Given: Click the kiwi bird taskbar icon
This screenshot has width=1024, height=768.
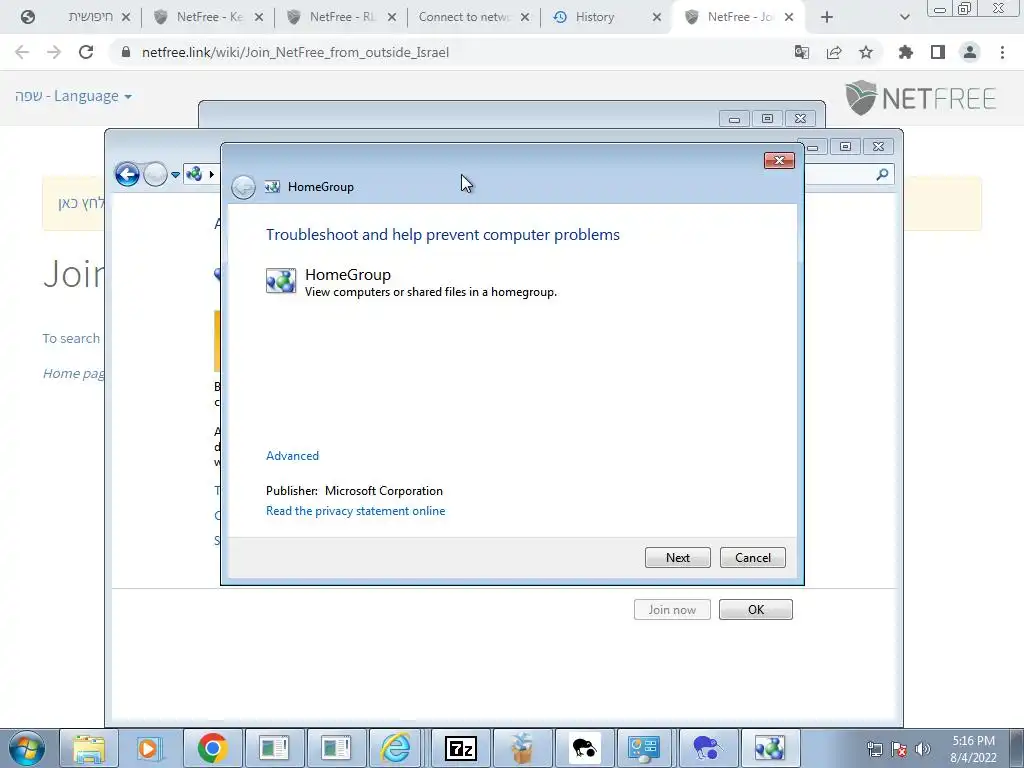Looking at the screenshot, I should pos(584,748).
